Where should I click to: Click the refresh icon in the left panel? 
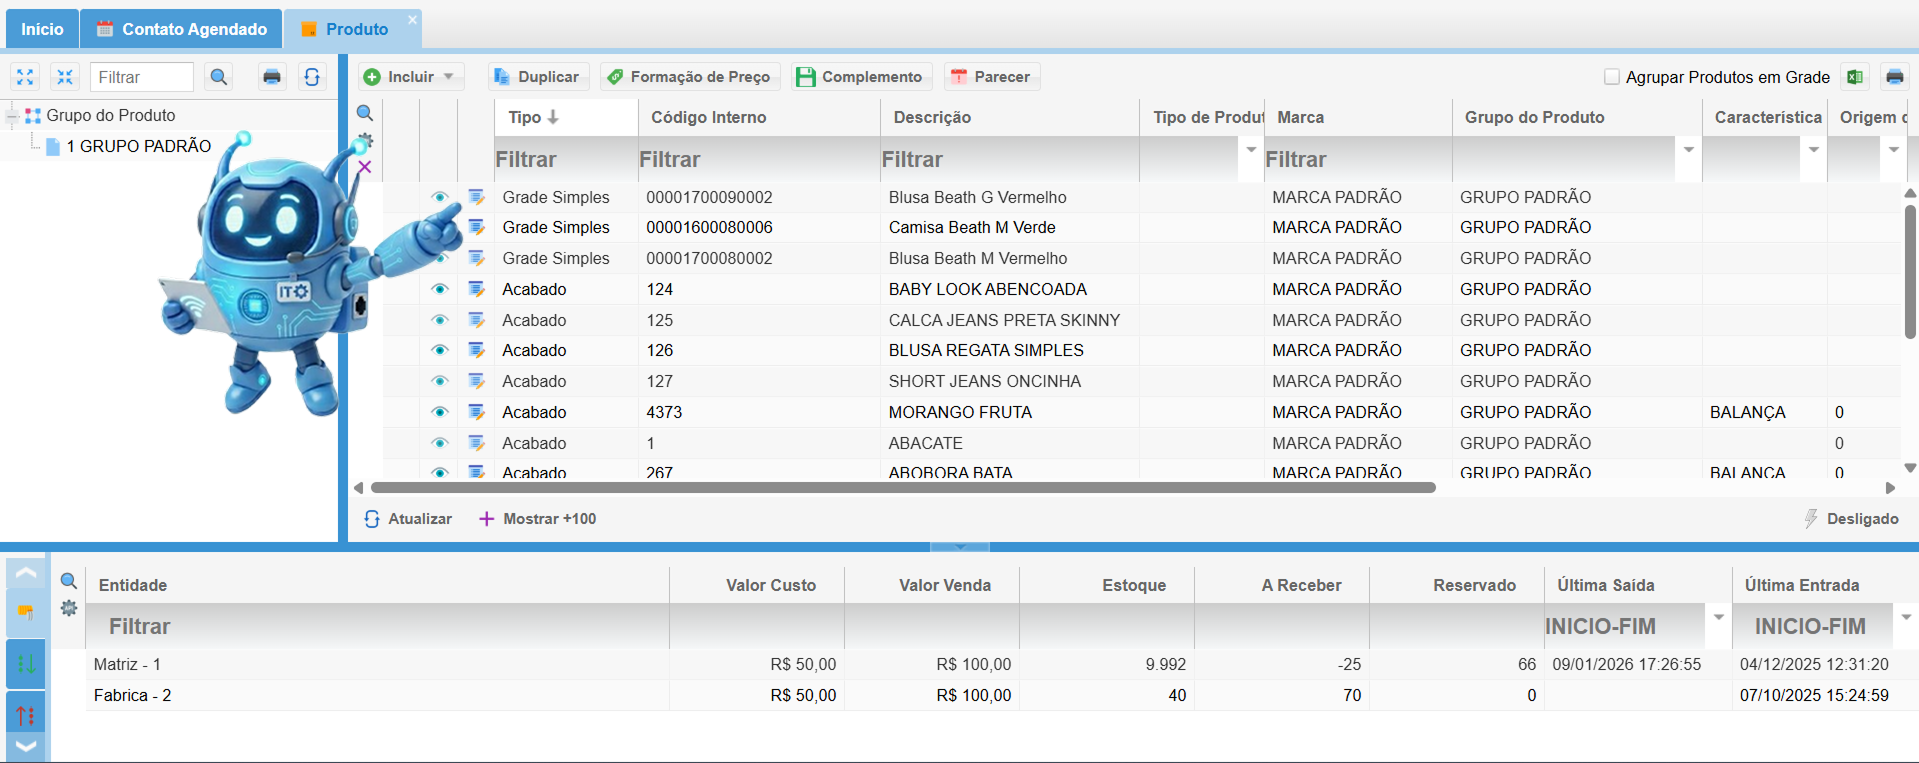[x=312, y=77]
